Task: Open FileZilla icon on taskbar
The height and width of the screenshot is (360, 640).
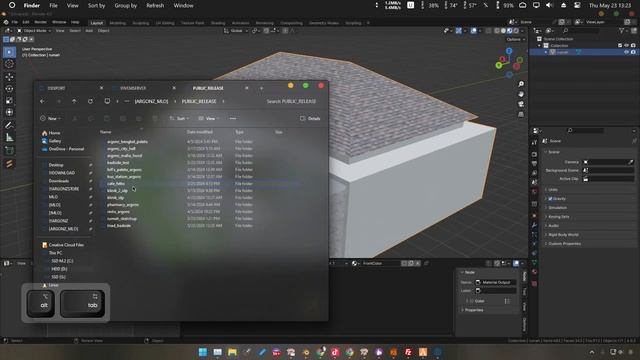Action: click(x=408, y=352)
